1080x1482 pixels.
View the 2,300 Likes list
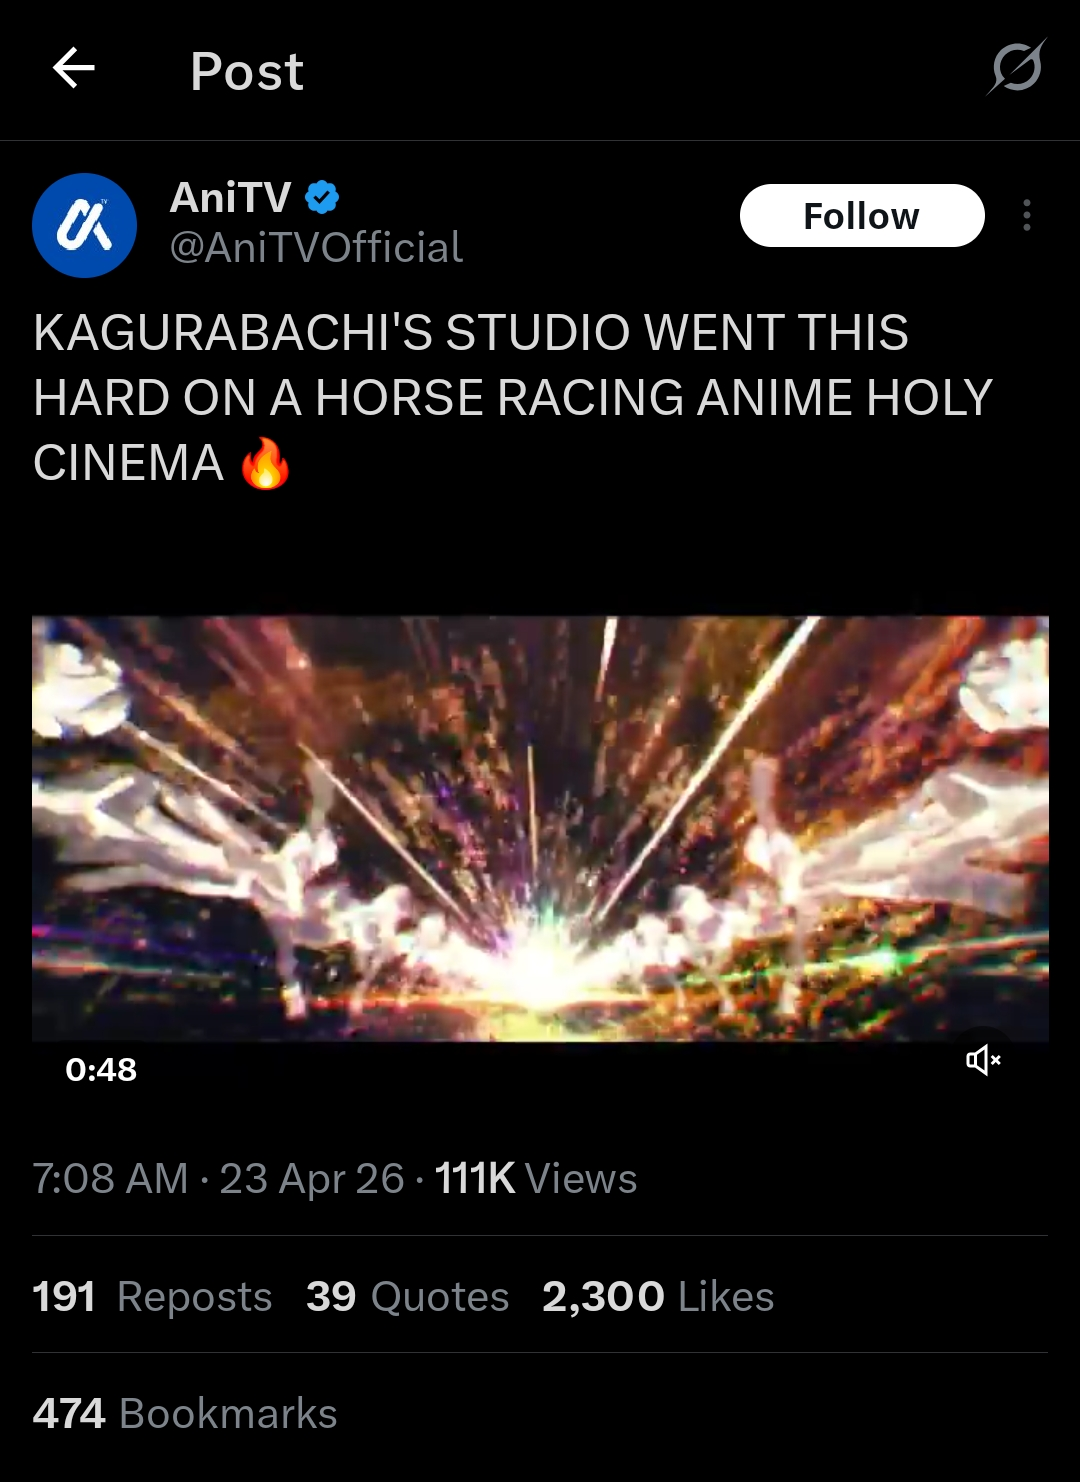tap(658, 1296)
